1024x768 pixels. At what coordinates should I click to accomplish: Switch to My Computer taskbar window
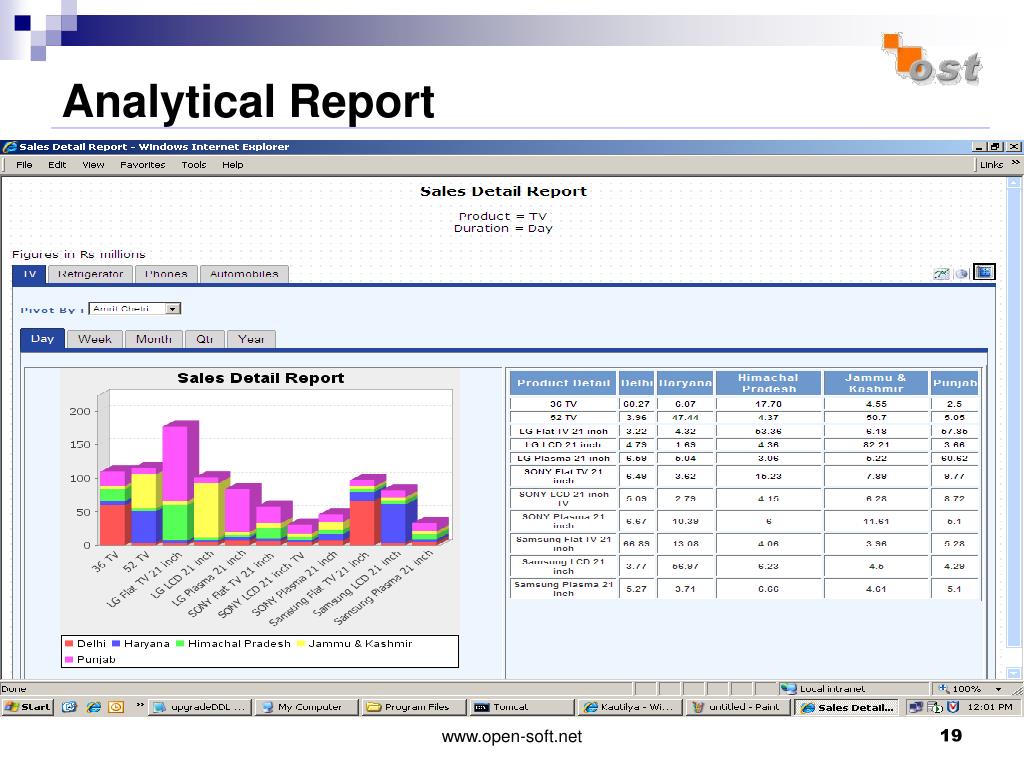(307, 707)
